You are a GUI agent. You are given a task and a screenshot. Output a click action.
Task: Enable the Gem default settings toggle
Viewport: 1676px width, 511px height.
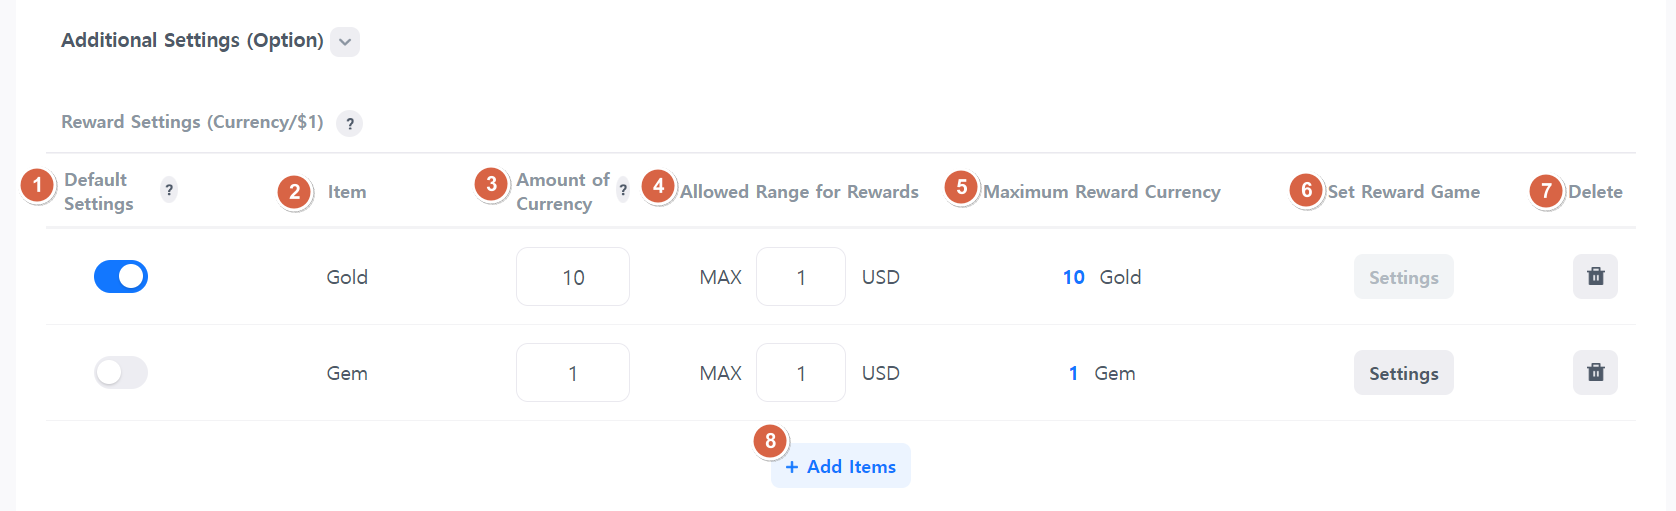121,373
